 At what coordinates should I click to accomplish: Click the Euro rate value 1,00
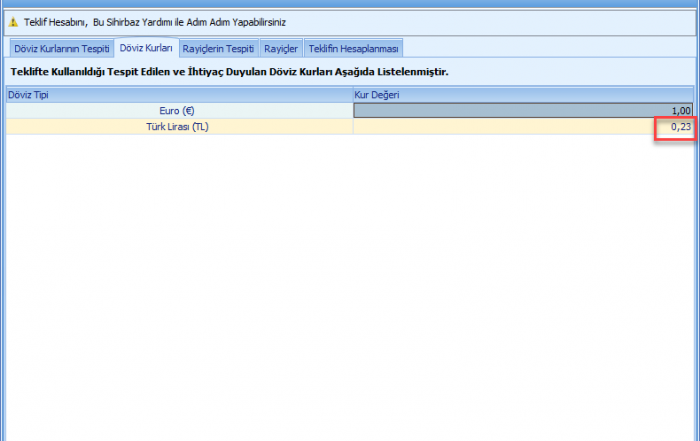pyautogui.click(x=681, y=111)
